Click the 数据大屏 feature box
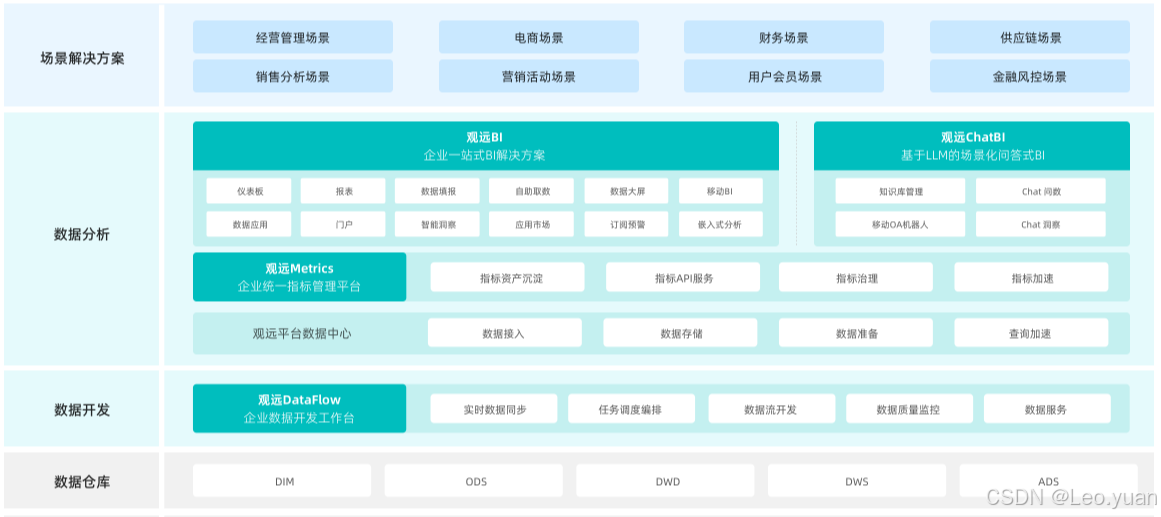 coord(627,191)
